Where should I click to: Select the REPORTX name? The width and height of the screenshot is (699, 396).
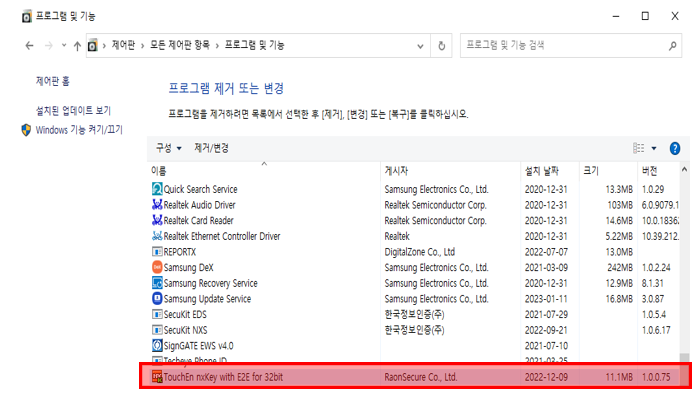(180, 252)
